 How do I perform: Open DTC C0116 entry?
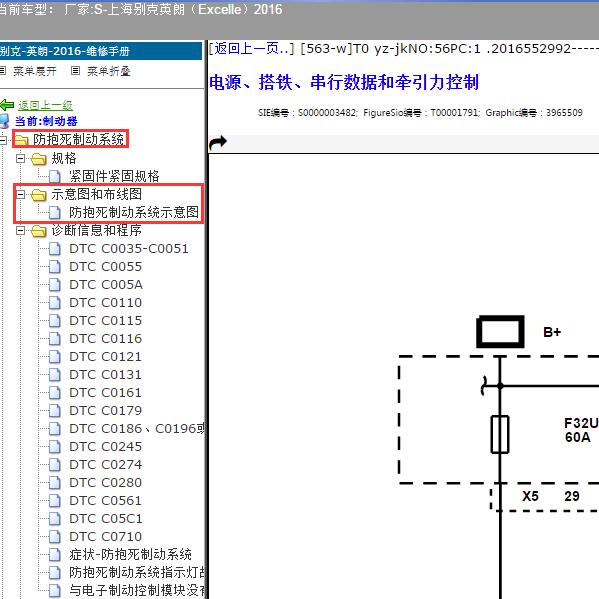[106, 338]
